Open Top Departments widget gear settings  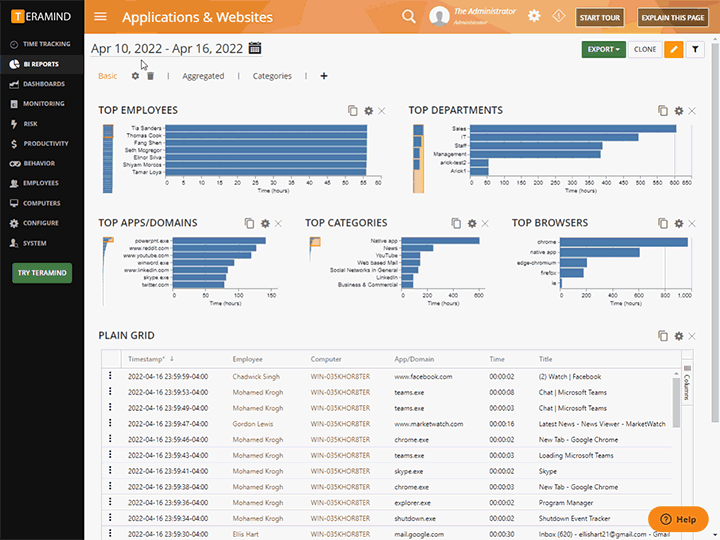tap(679, 111)
